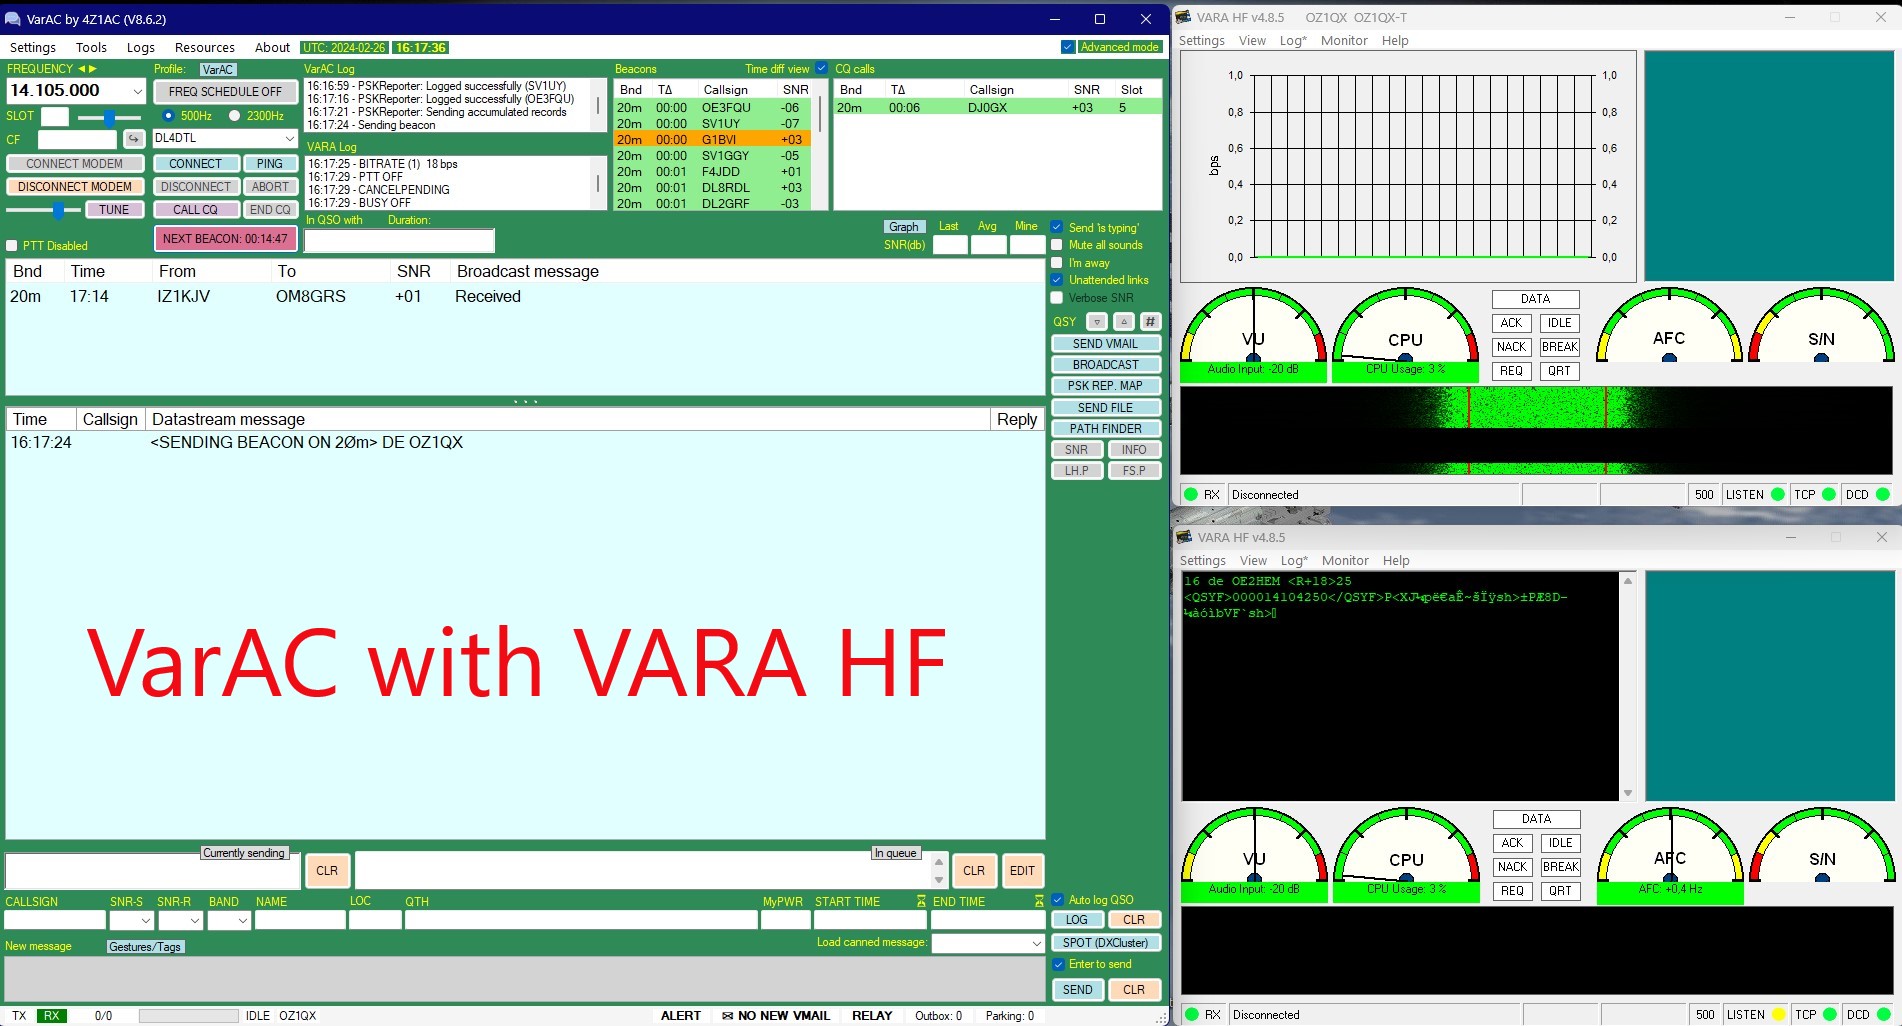The image size is (1902, 1026).
Task: Click the SLOT slider handle
Action: point(109,117)
